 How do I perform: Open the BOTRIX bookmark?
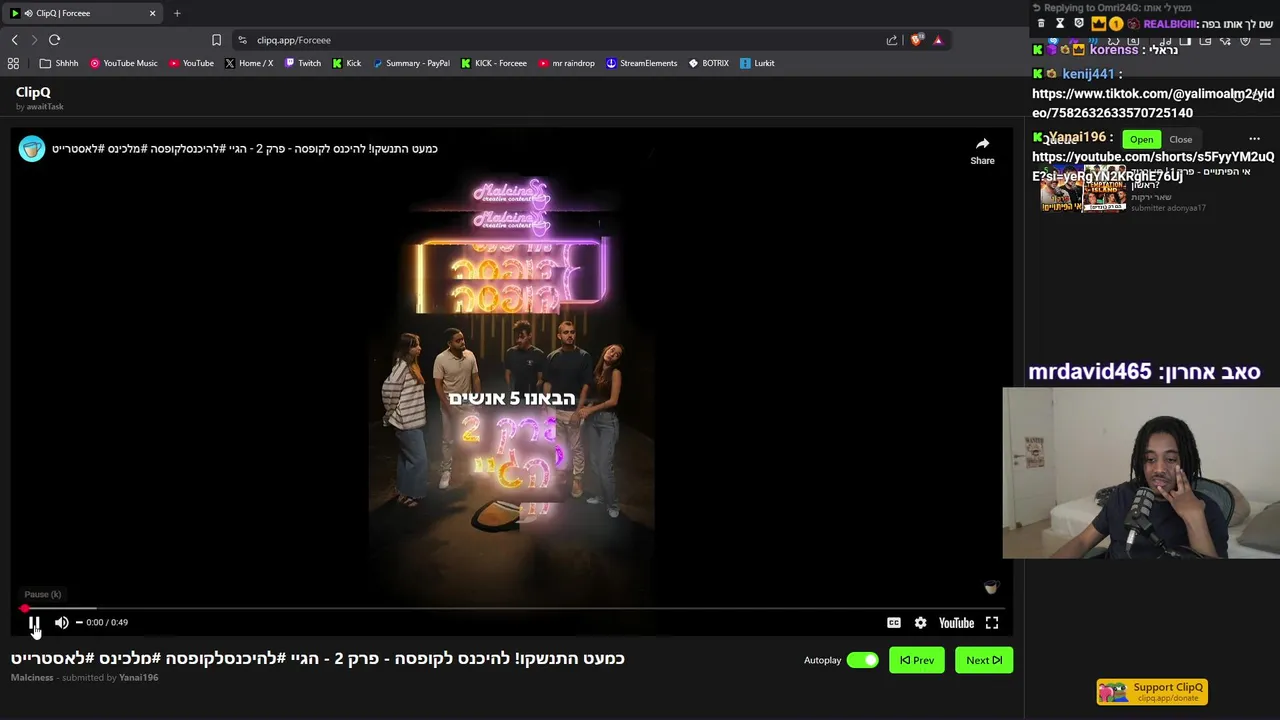point(709,63)
